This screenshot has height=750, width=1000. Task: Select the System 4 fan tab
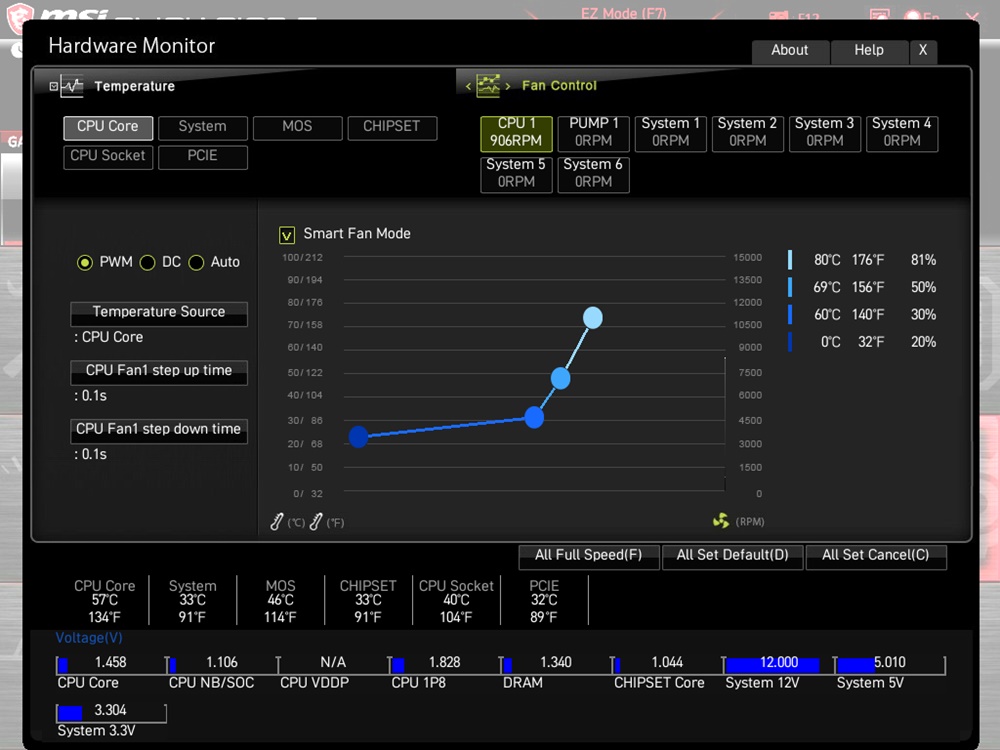[x=902, y=133]
